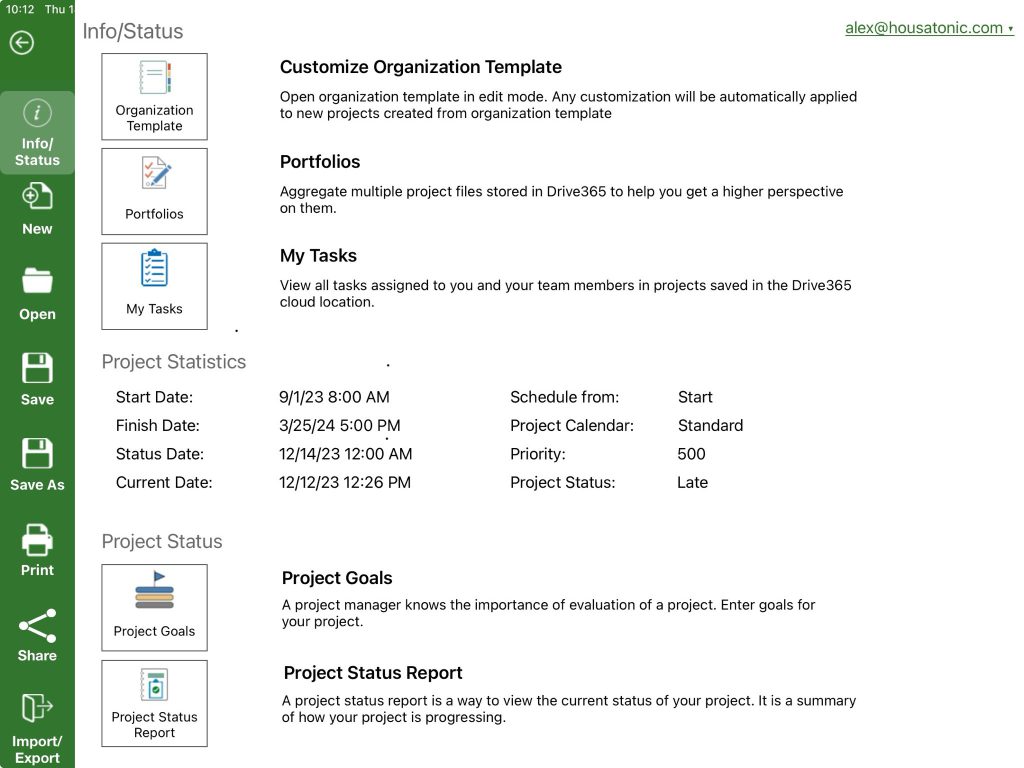Open the Project Goals tool
Screen dimensions: 1024x768
(153, 606)
